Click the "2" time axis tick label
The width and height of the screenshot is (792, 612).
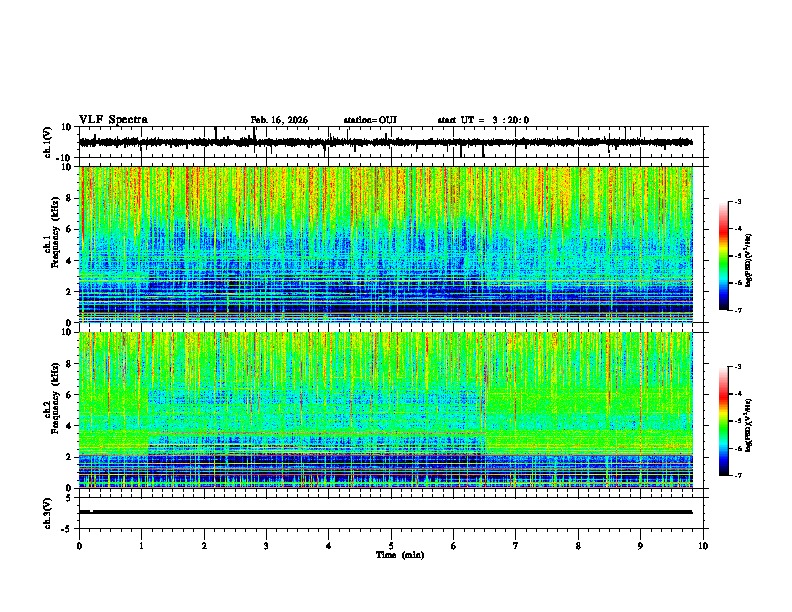coord(204,546)
